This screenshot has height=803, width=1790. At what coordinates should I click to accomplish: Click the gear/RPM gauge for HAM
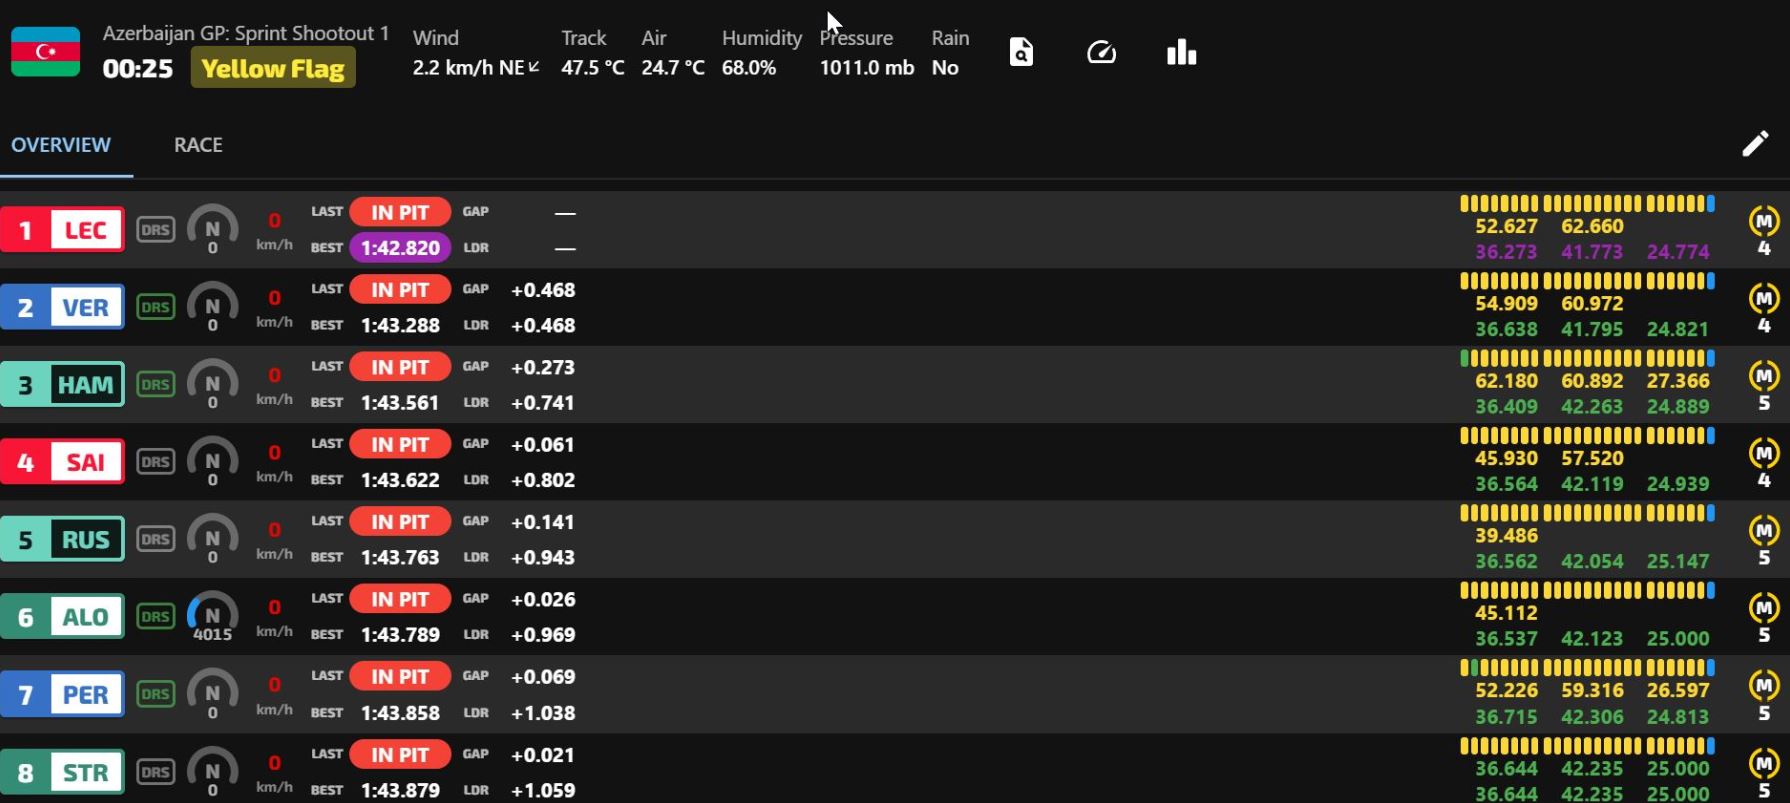(x=212, y=385)
